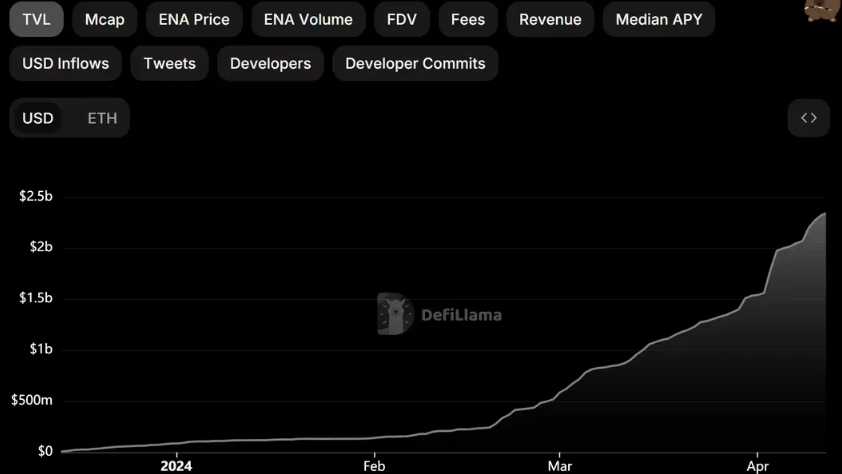842x474 pixels.
Task: Show Developers metric on chart
Action: [x=271, y=63]
